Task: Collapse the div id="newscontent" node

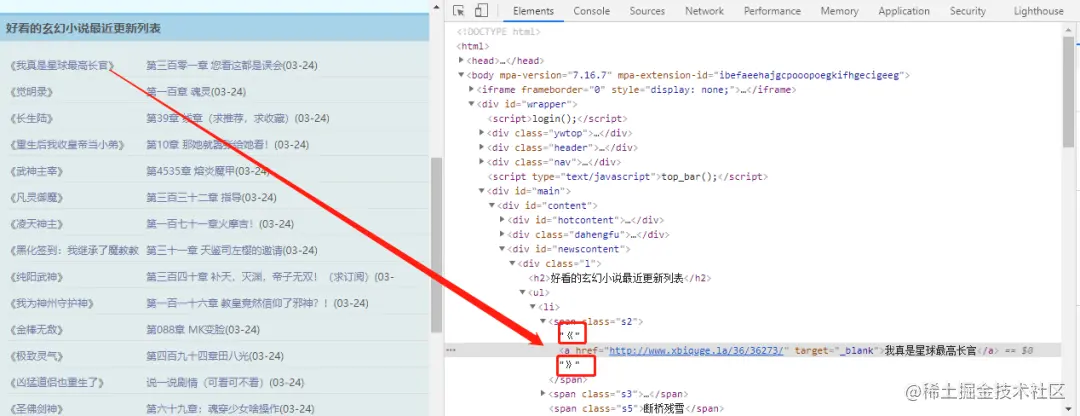Action: (502, 249)
